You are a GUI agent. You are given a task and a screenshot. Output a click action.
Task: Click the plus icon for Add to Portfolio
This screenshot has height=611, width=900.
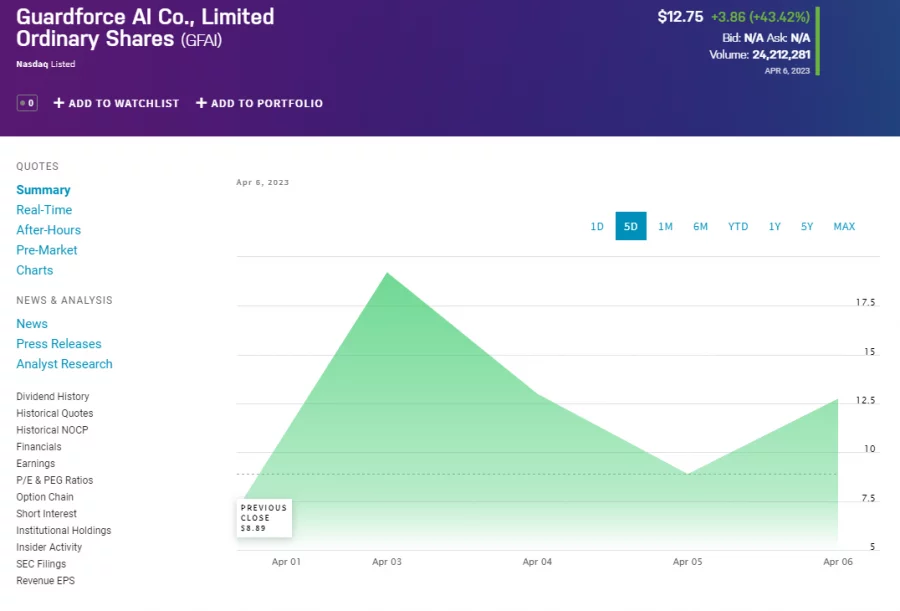(x=201, y=103)
